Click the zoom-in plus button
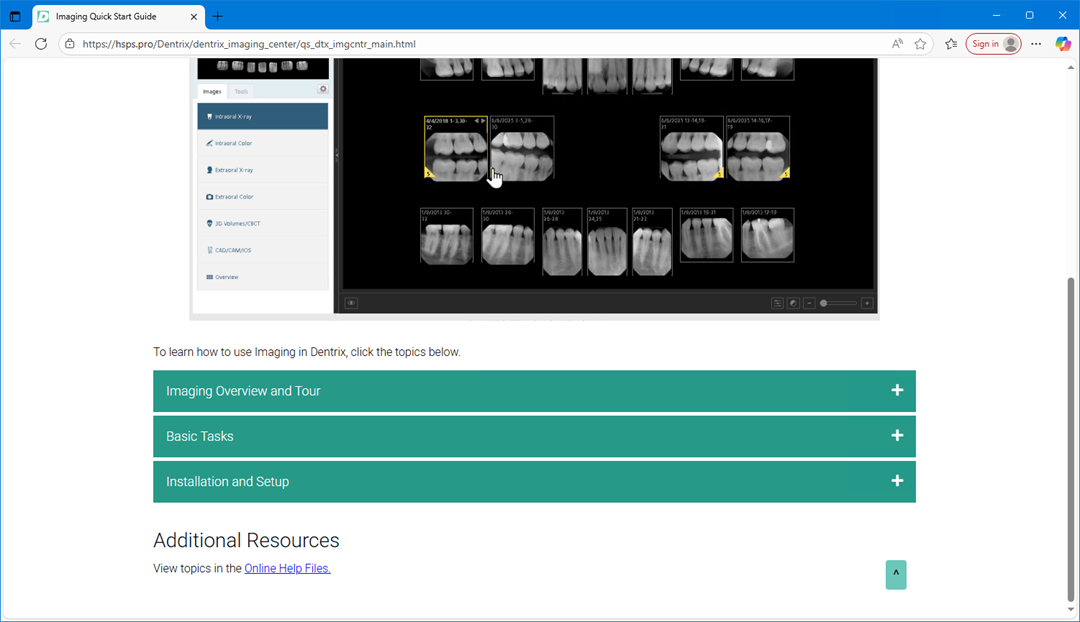Viewport: 1080px width, 622px height. click(867, 303)
